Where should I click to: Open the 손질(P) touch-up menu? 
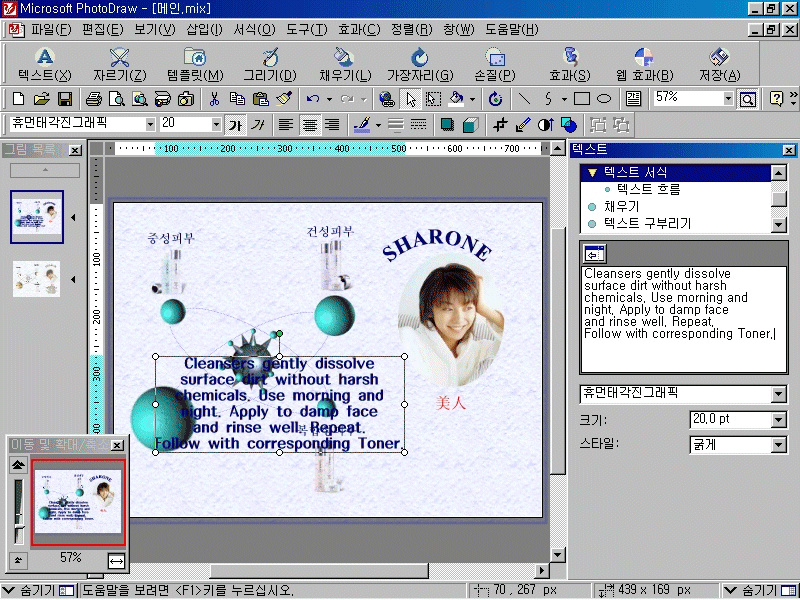pos(494,64)
